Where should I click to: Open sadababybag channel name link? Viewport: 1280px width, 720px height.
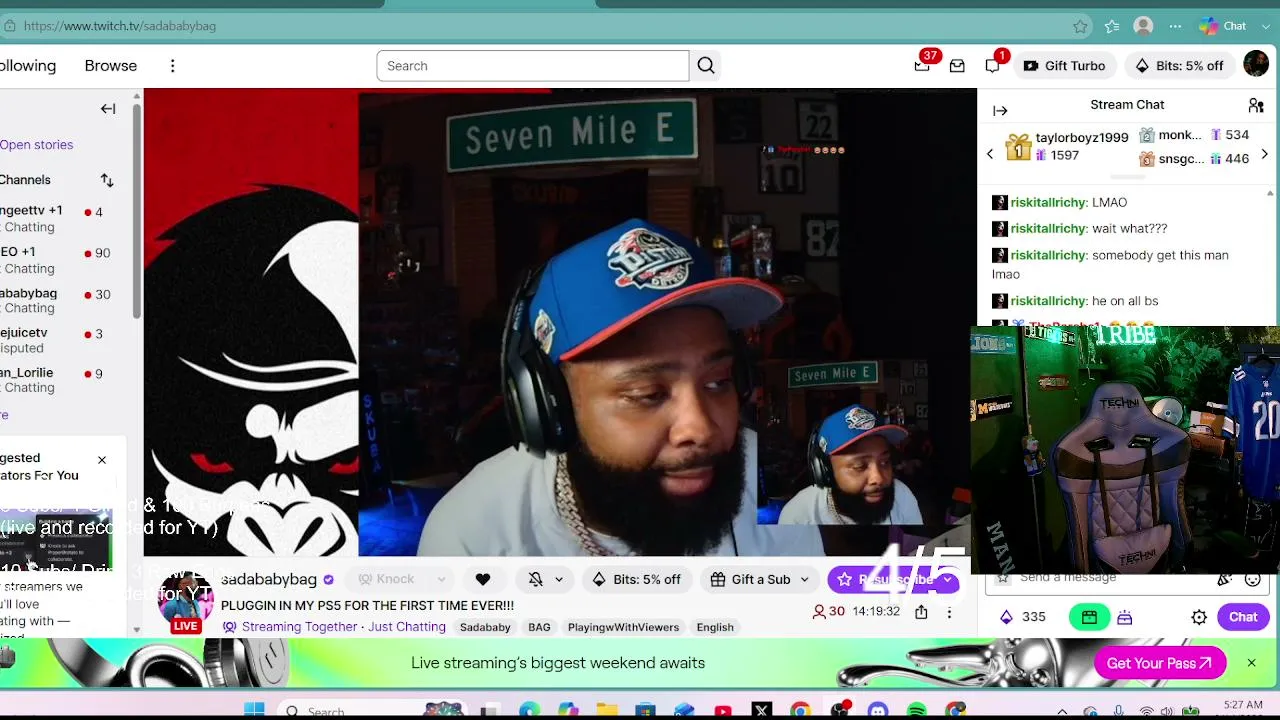[268, 579]
